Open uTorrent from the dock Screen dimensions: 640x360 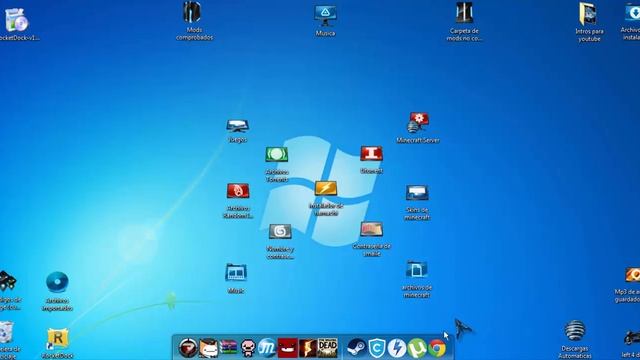[417, 348]
